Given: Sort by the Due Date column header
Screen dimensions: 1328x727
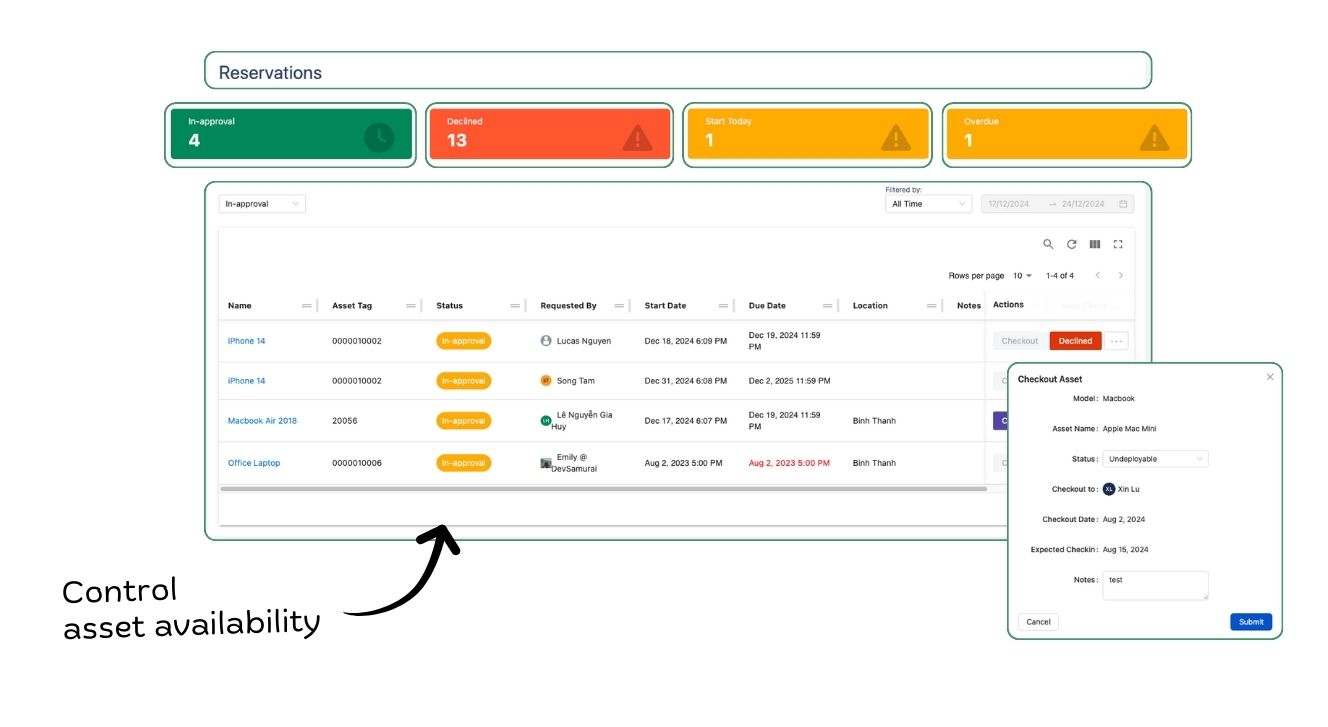Looking at the screenshot, I should (767, 306).
